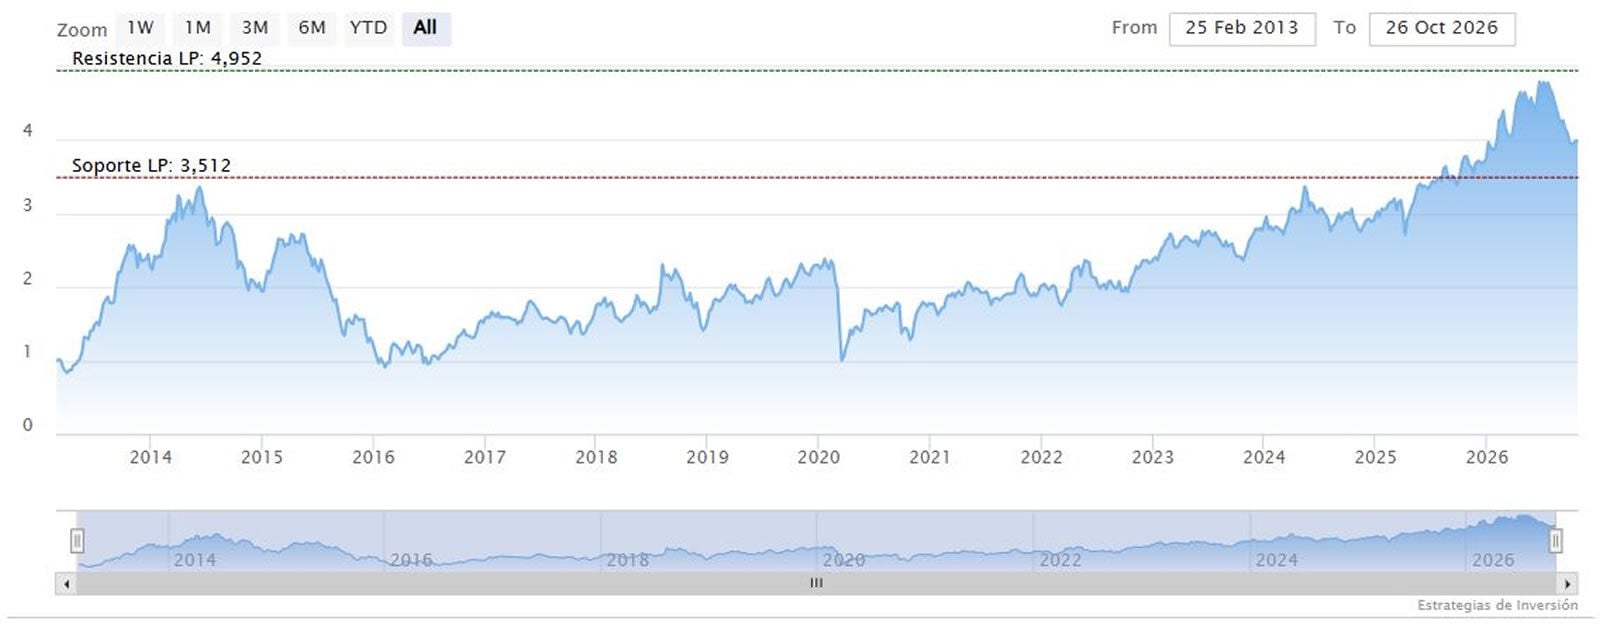Select the 1W zoom range

(x=140, y=28)
